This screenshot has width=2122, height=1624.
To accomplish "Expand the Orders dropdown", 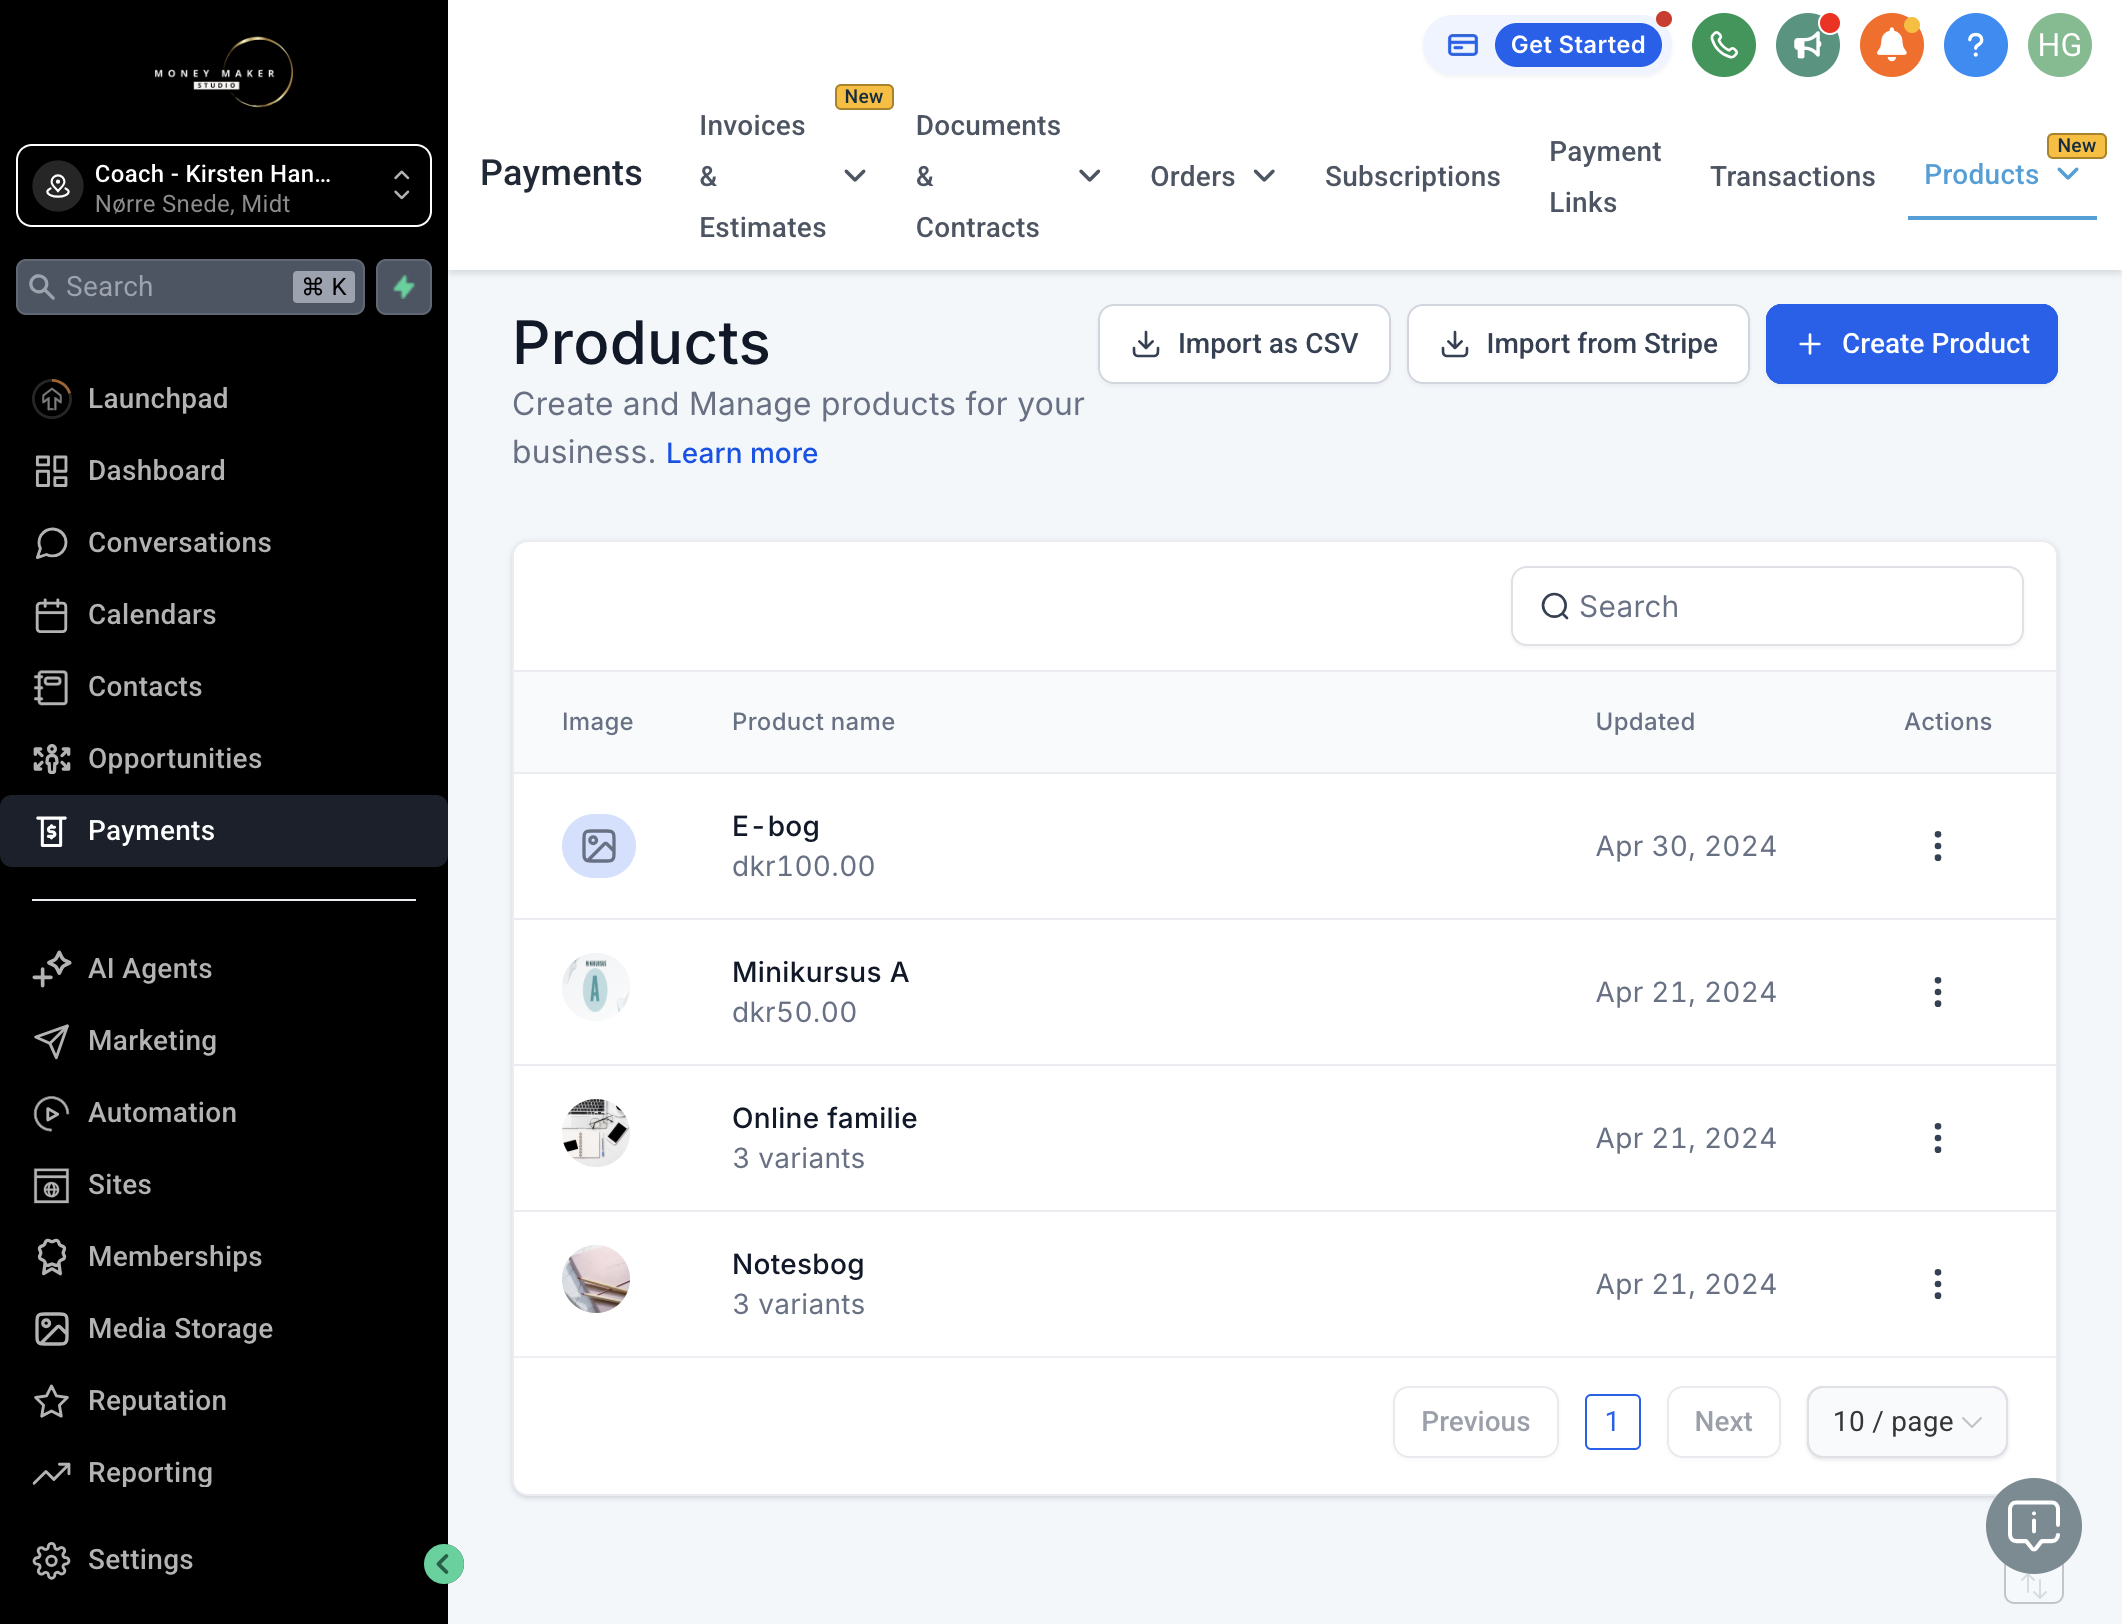I will tap(1264, 176).
